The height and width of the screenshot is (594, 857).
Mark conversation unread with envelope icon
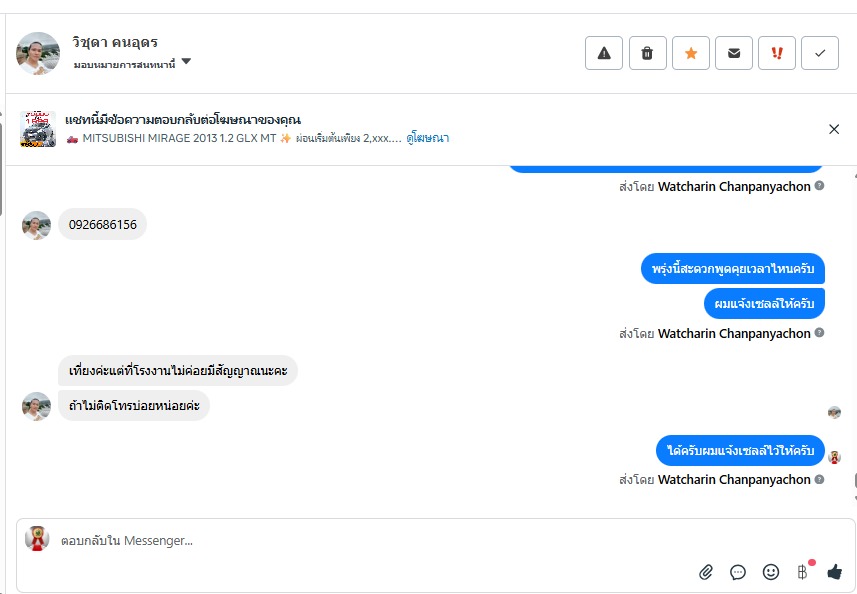click(x=734, y=54)
